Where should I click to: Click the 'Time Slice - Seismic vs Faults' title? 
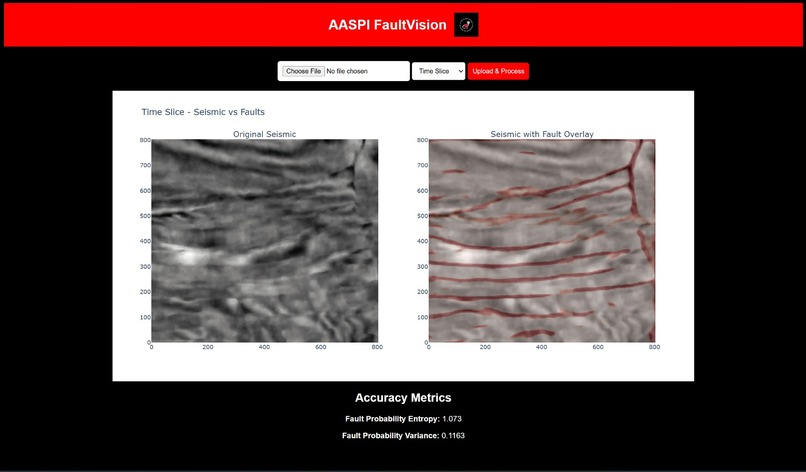[x=203, y=112]
